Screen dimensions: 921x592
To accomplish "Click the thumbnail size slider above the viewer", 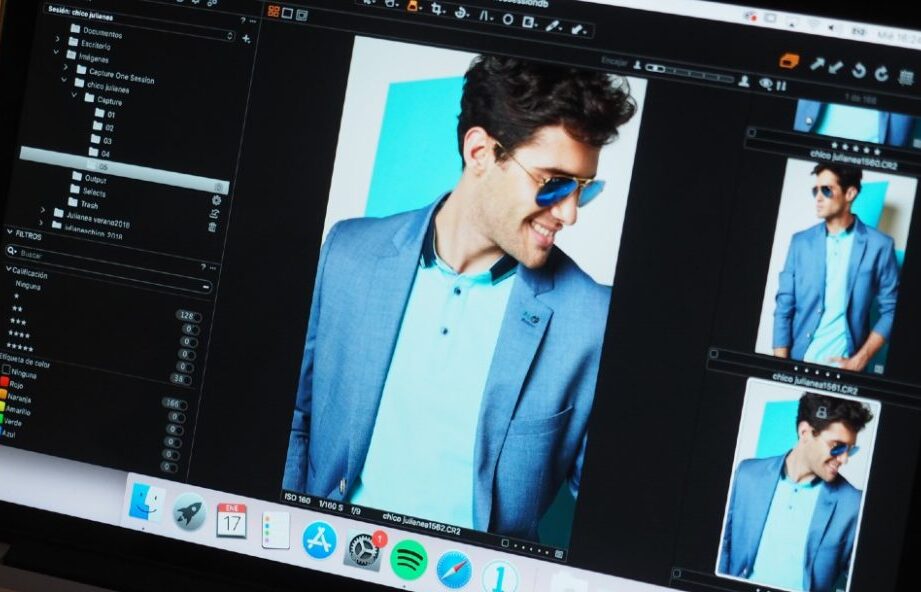I will click(x=690, y=73).
